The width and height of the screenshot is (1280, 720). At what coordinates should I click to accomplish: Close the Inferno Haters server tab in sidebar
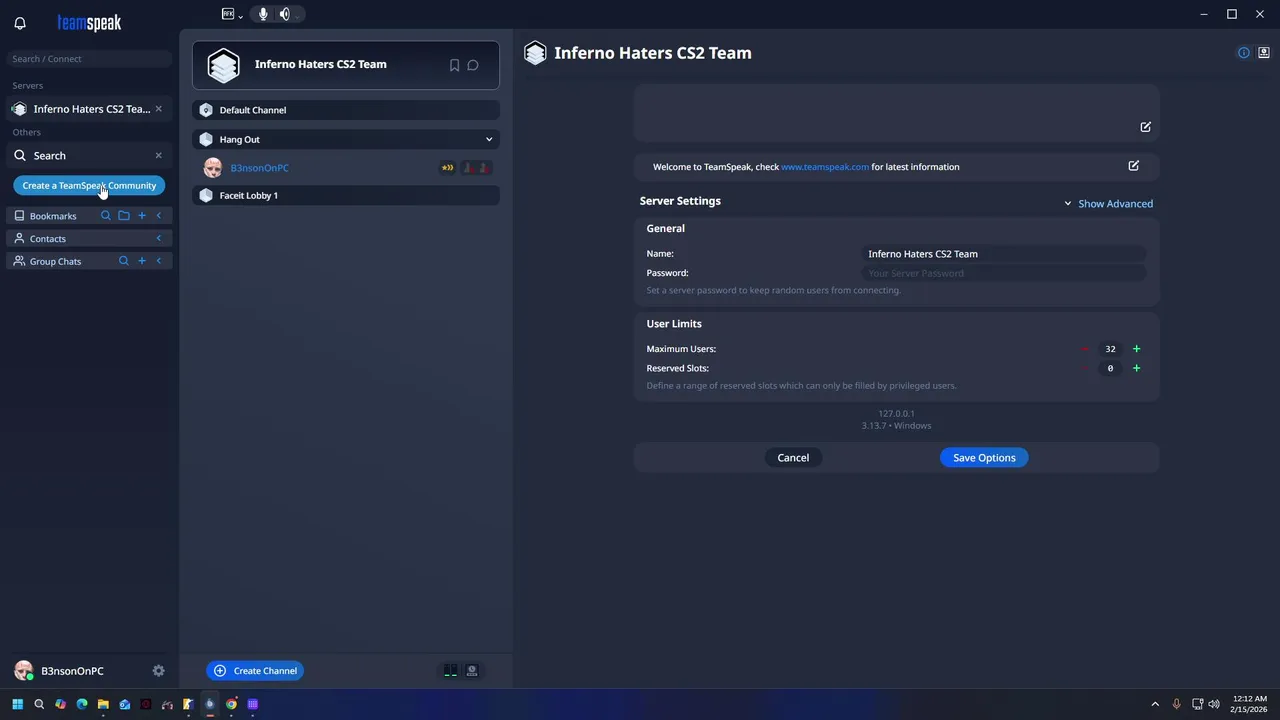tap(158, 109)
